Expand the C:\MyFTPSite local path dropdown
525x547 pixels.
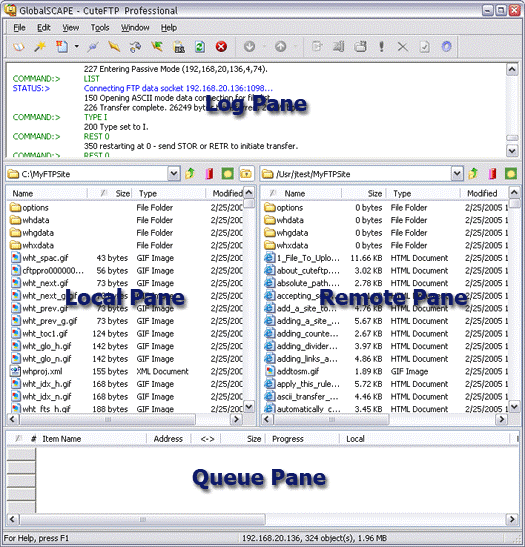[x=174, y=173]
